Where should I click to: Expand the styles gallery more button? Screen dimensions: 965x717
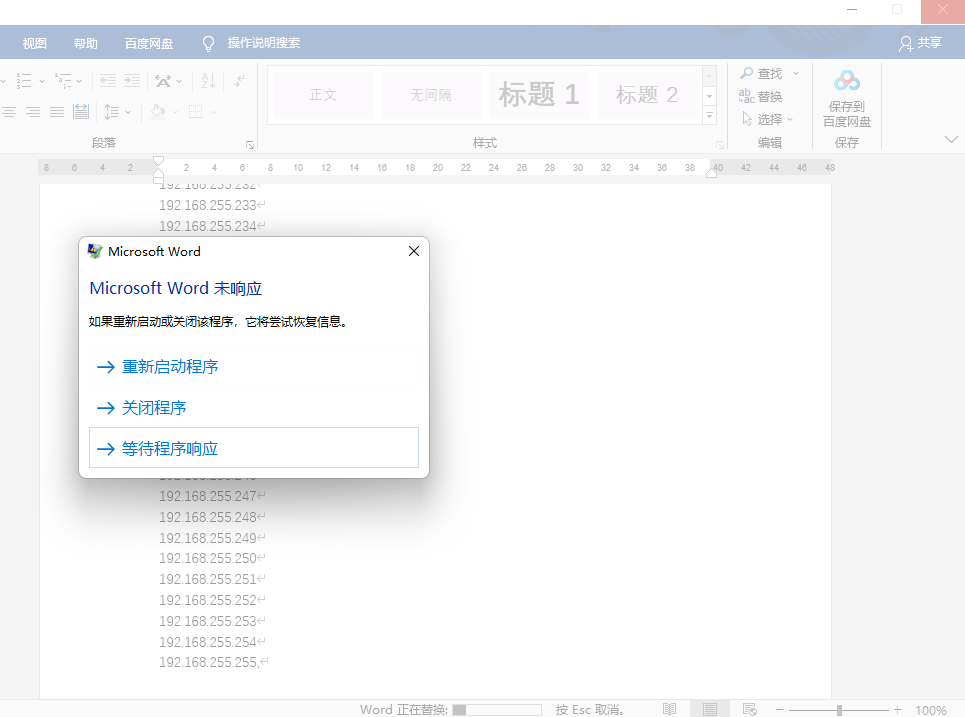[710, 115]
